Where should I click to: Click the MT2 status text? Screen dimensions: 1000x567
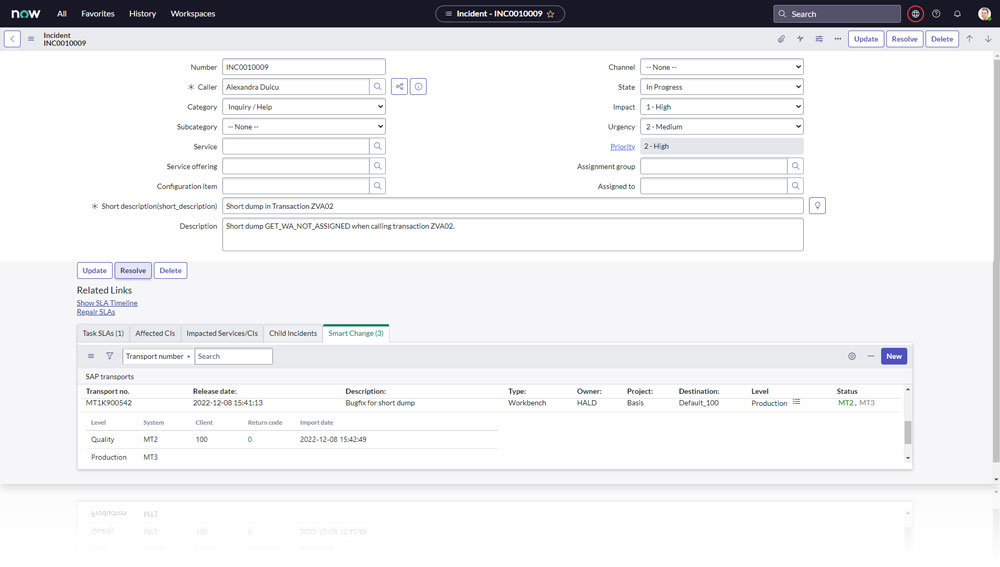point(845,403)
